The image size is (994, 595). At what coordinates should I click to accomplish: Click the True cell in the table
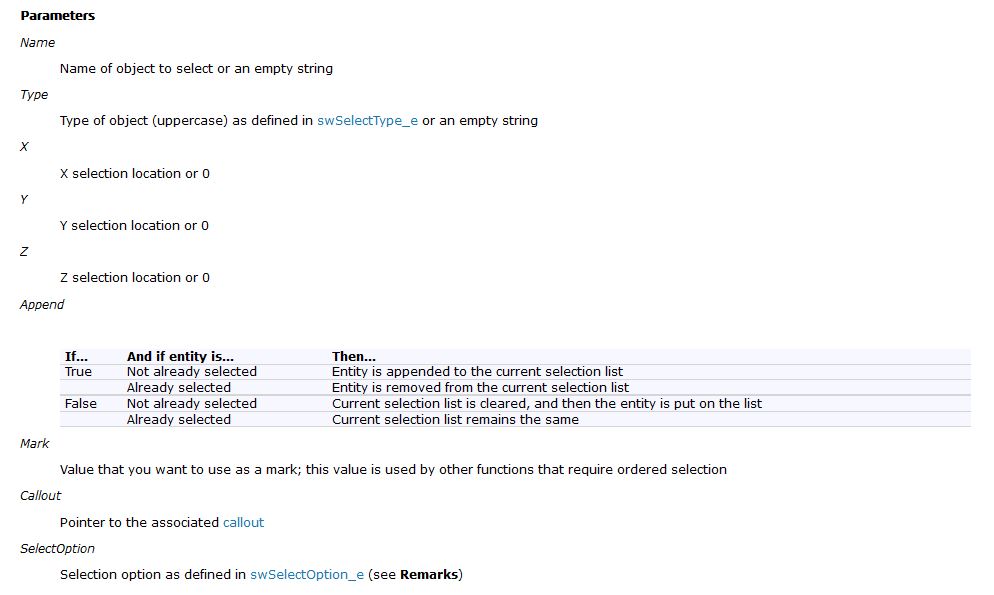point(78,372)
